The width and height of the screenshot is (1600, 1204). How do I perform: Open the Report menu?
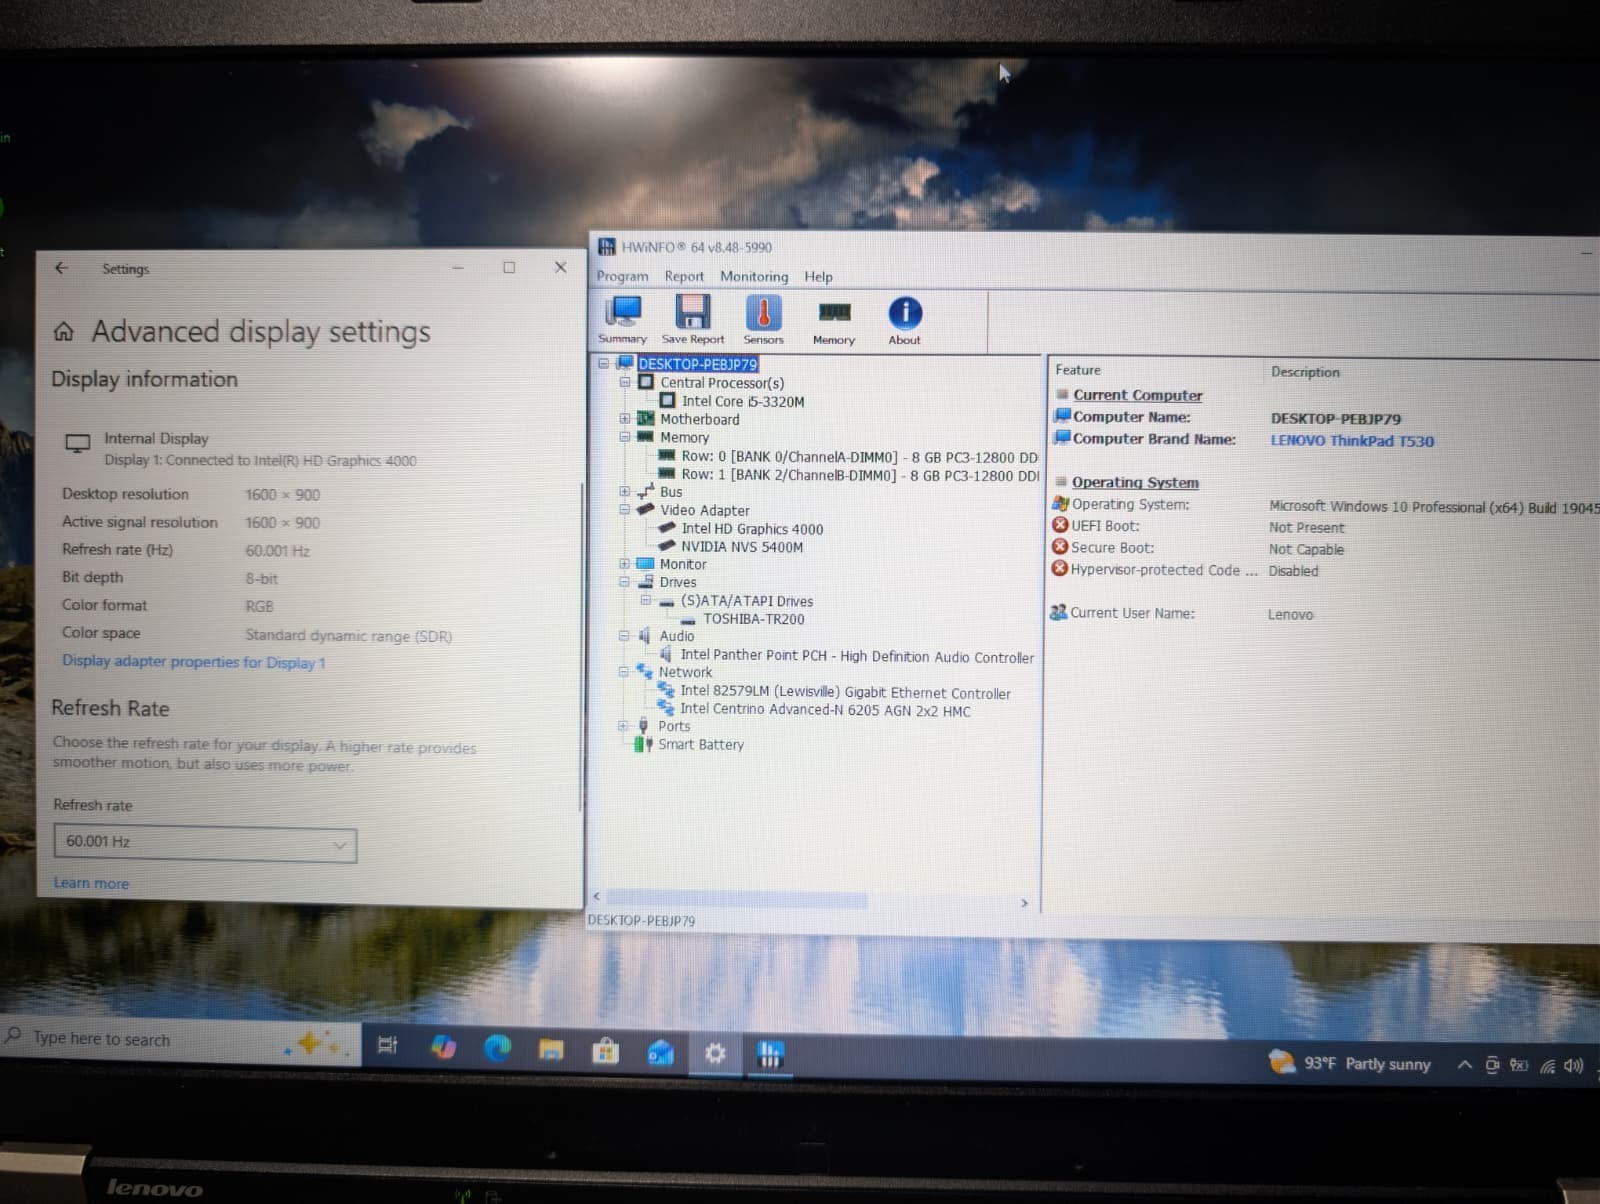pyautogui.click(x=684, y=276)
